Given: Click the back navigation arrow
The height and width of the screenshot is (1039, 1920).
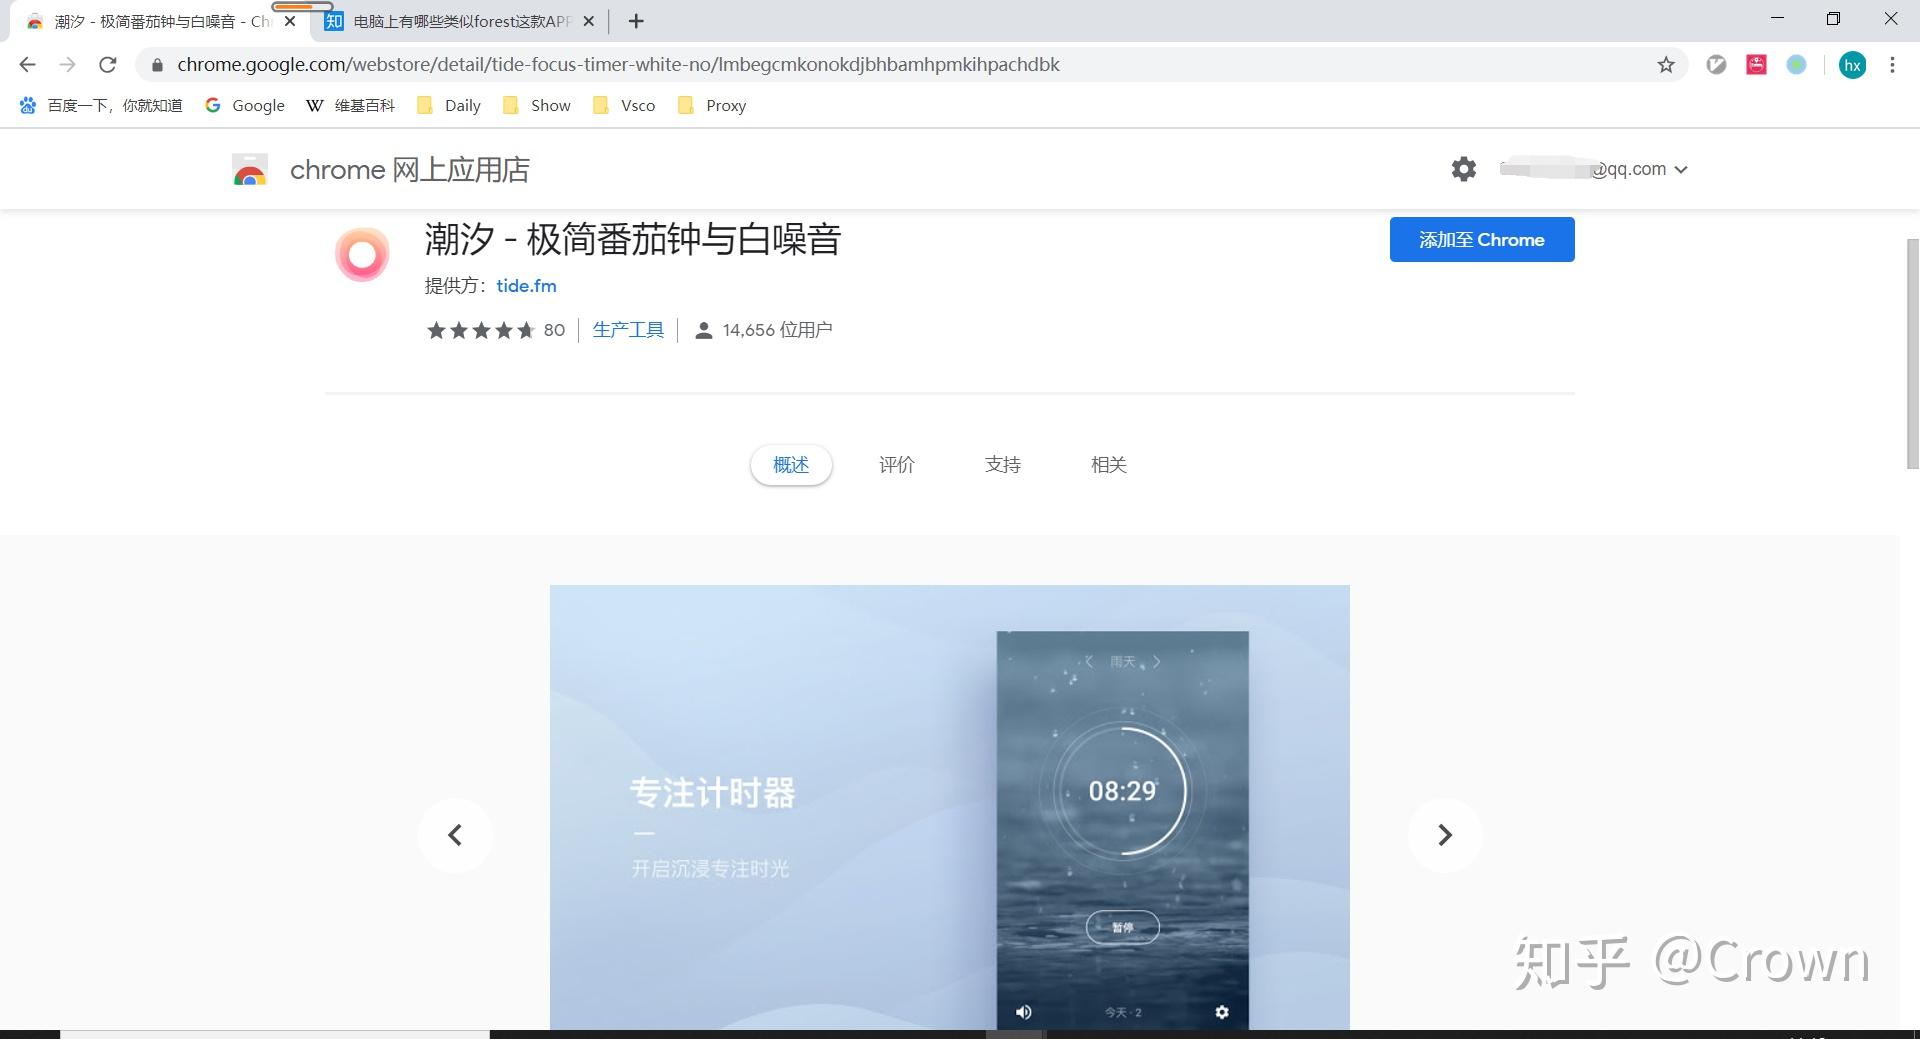Looking at the screenshot, I should (26, 64).
